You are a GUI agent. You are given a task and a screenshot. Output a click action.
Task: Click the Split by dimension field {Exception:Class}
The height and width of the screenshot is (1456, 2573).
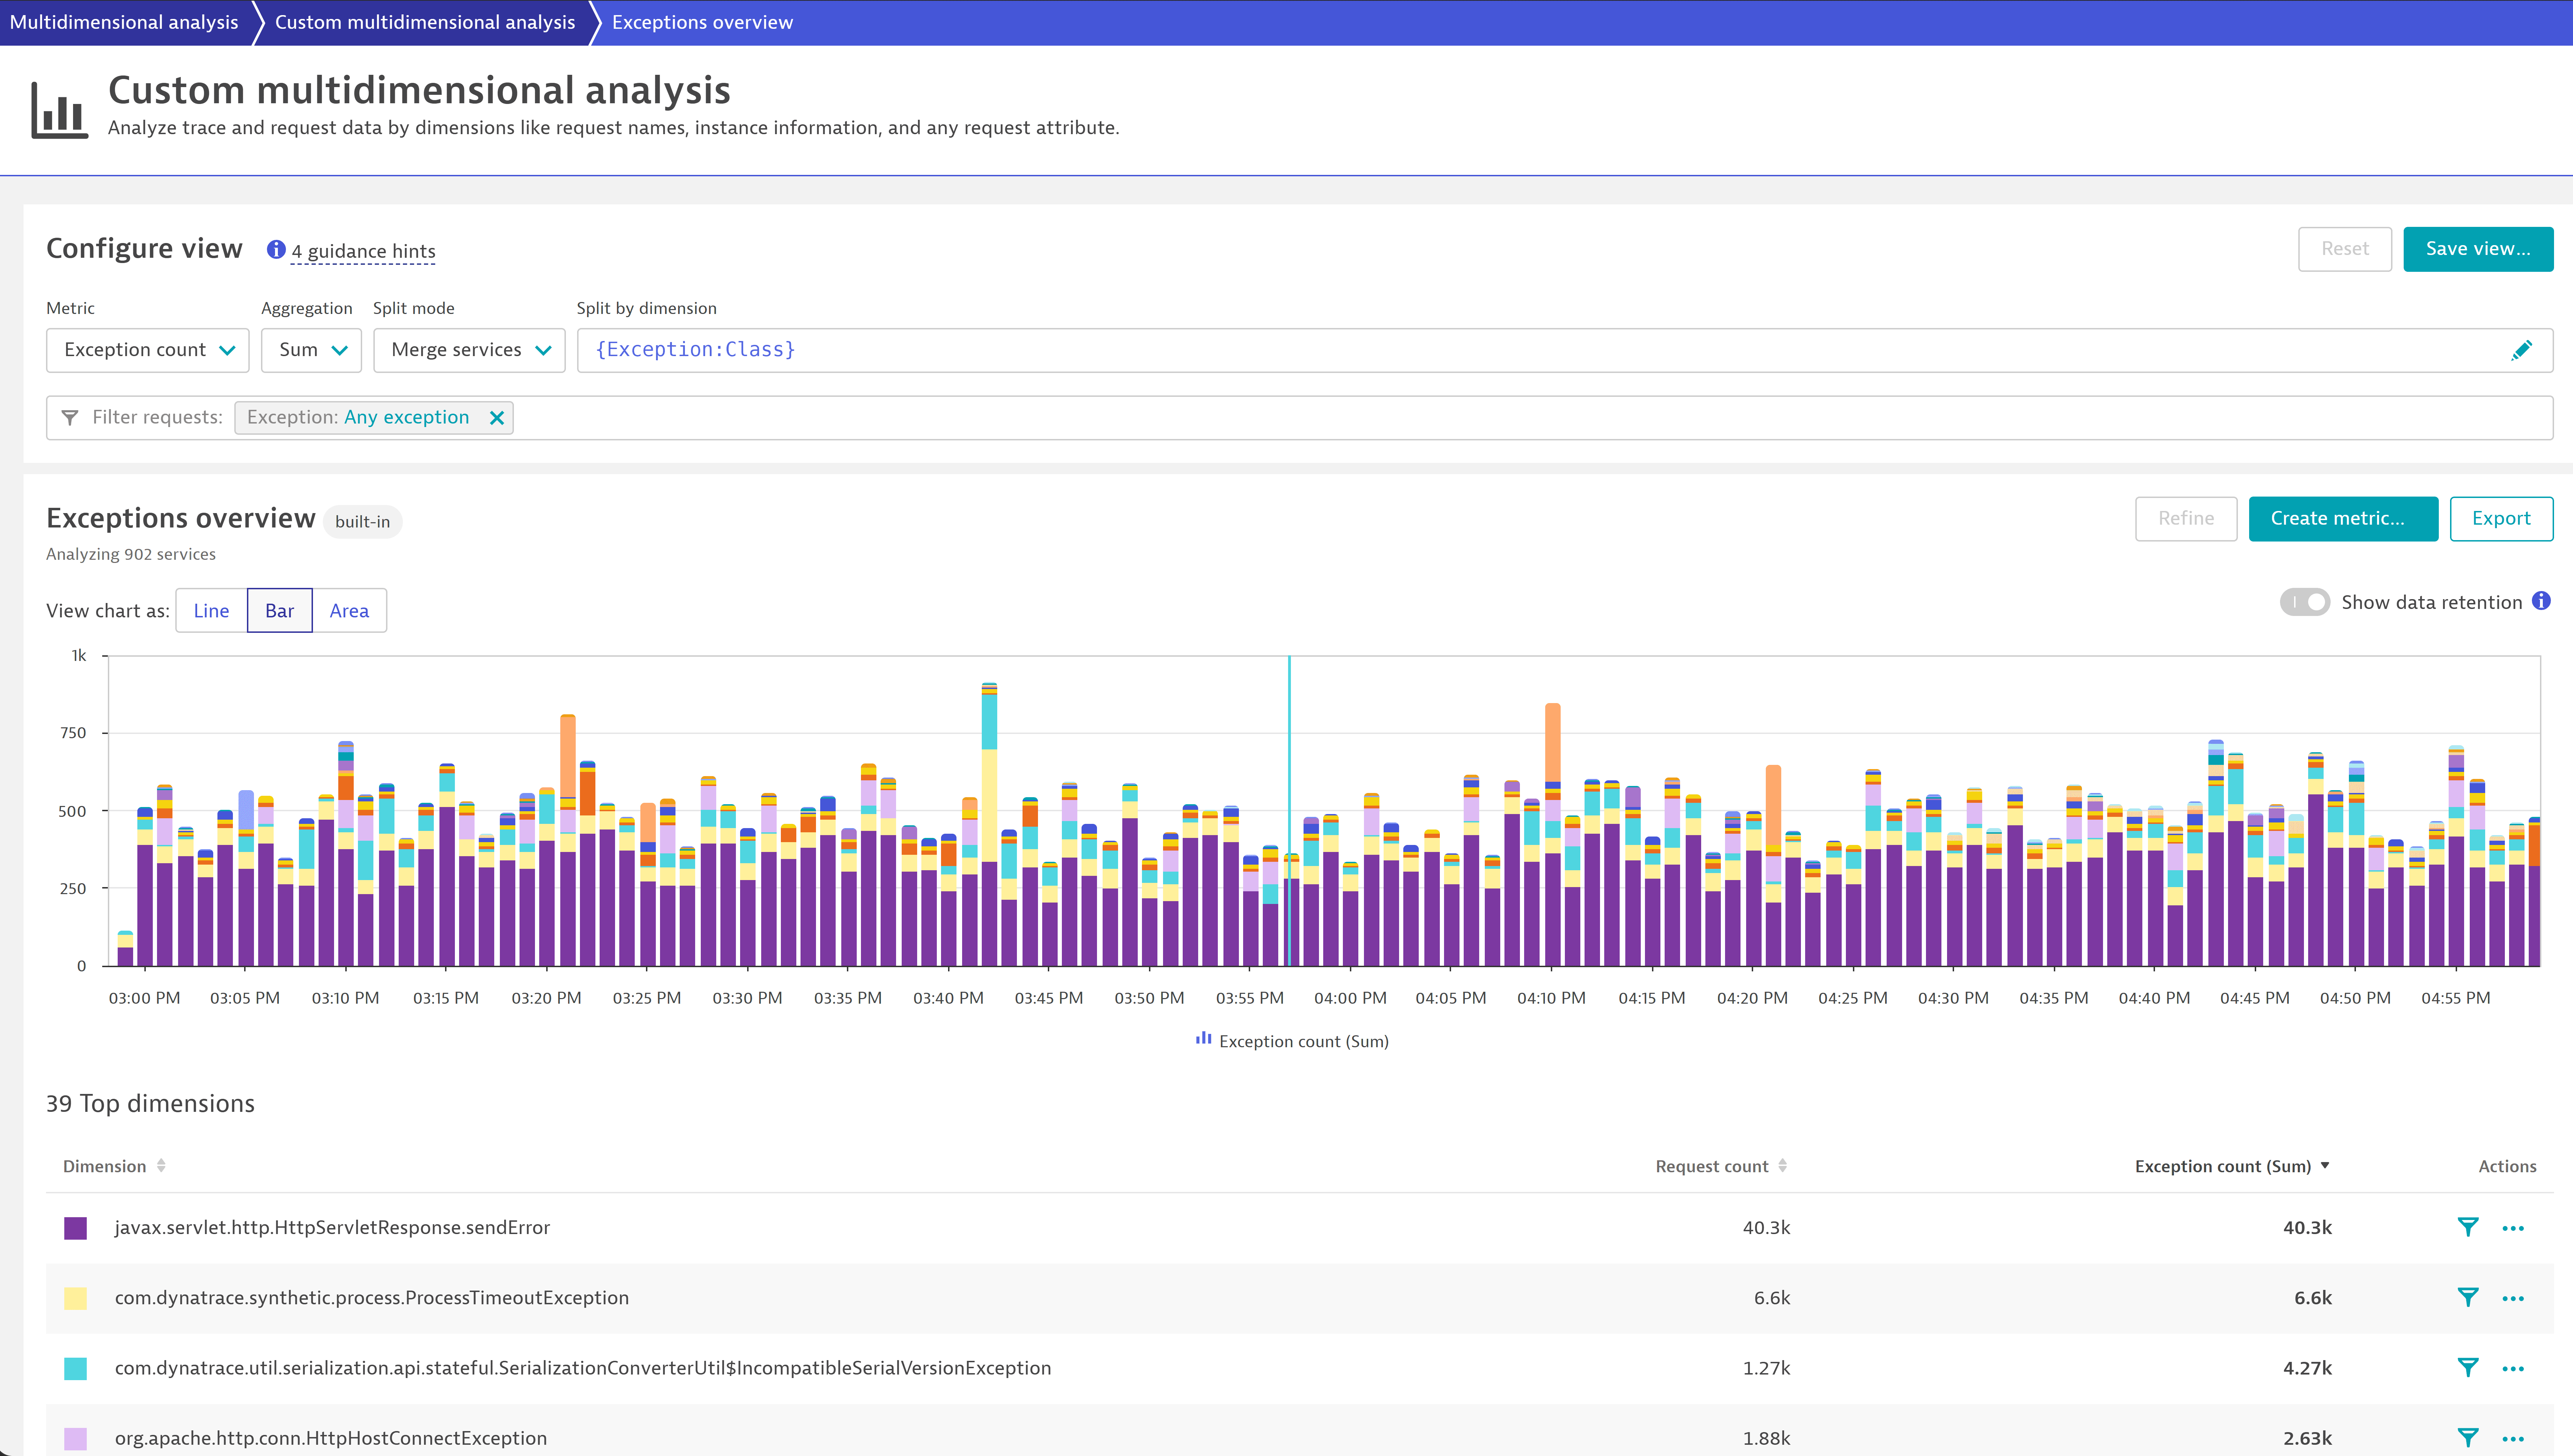click(x=1564, y=350)
